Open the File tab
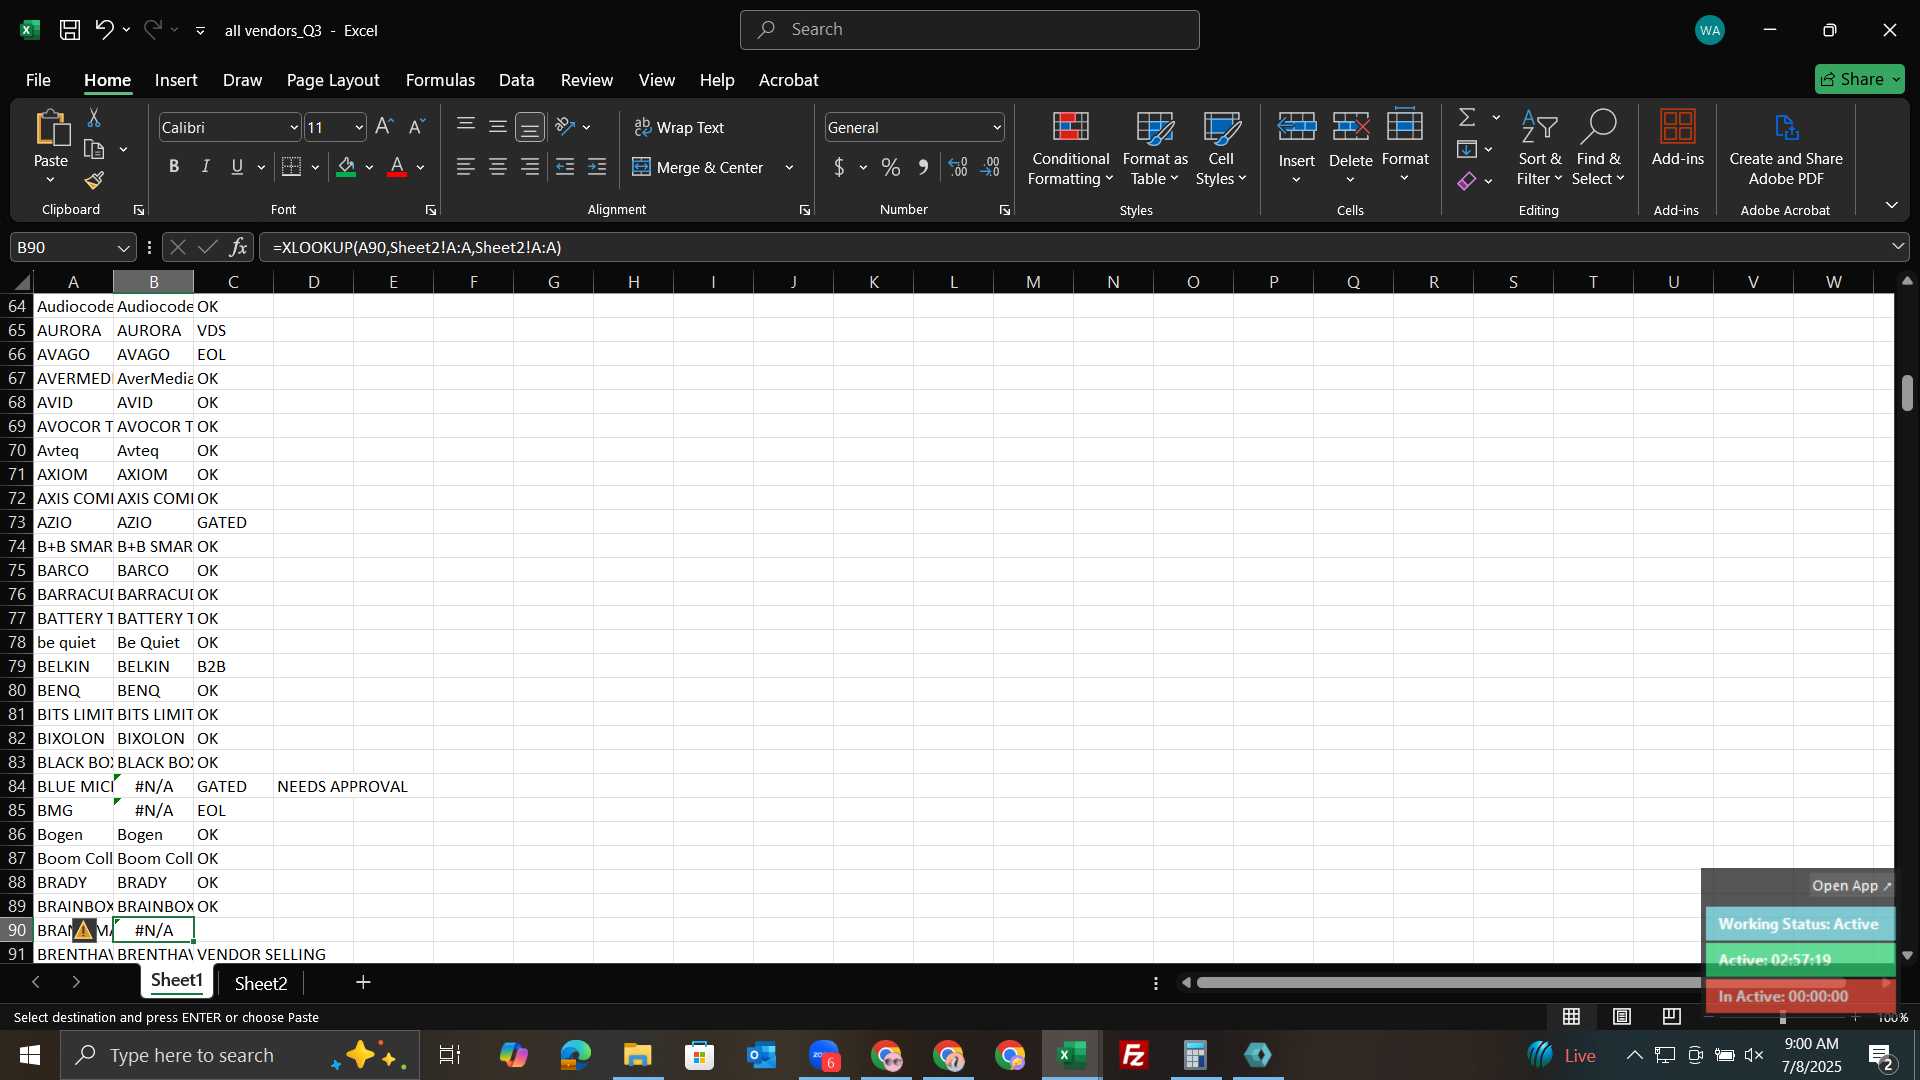This screenshot has width=1920, height=1080. [38, 80]
